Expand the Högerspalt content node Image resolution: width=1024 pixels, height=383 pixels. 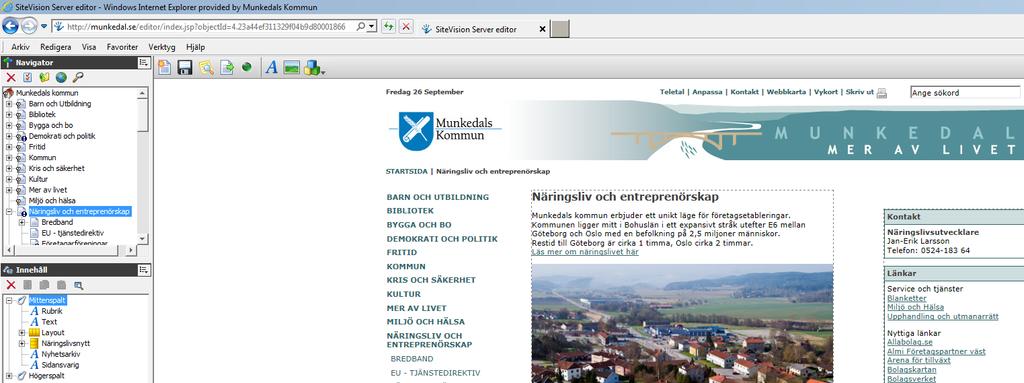(9, 376)
